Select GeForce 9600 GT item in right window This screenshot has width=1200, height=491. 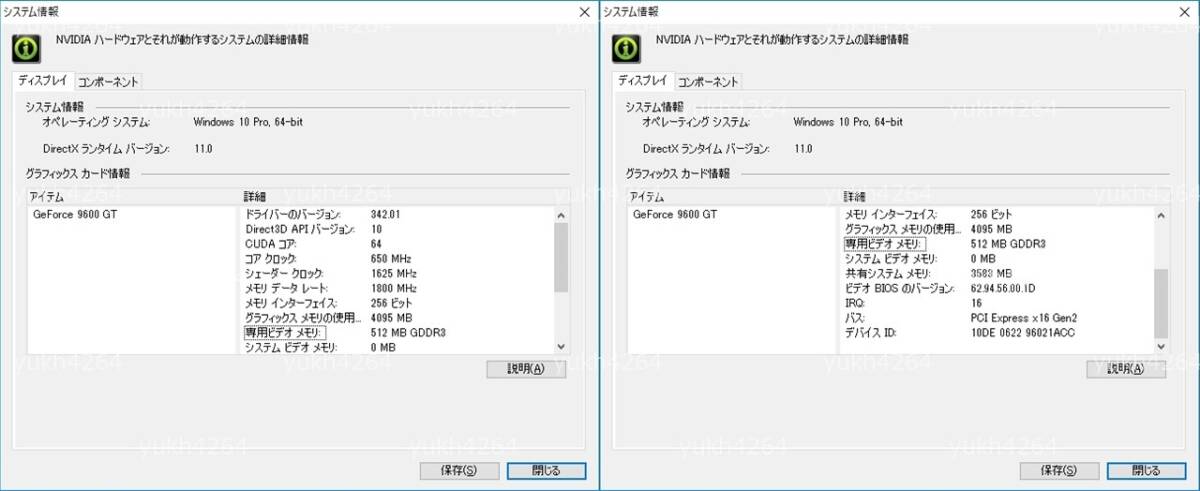675,214
